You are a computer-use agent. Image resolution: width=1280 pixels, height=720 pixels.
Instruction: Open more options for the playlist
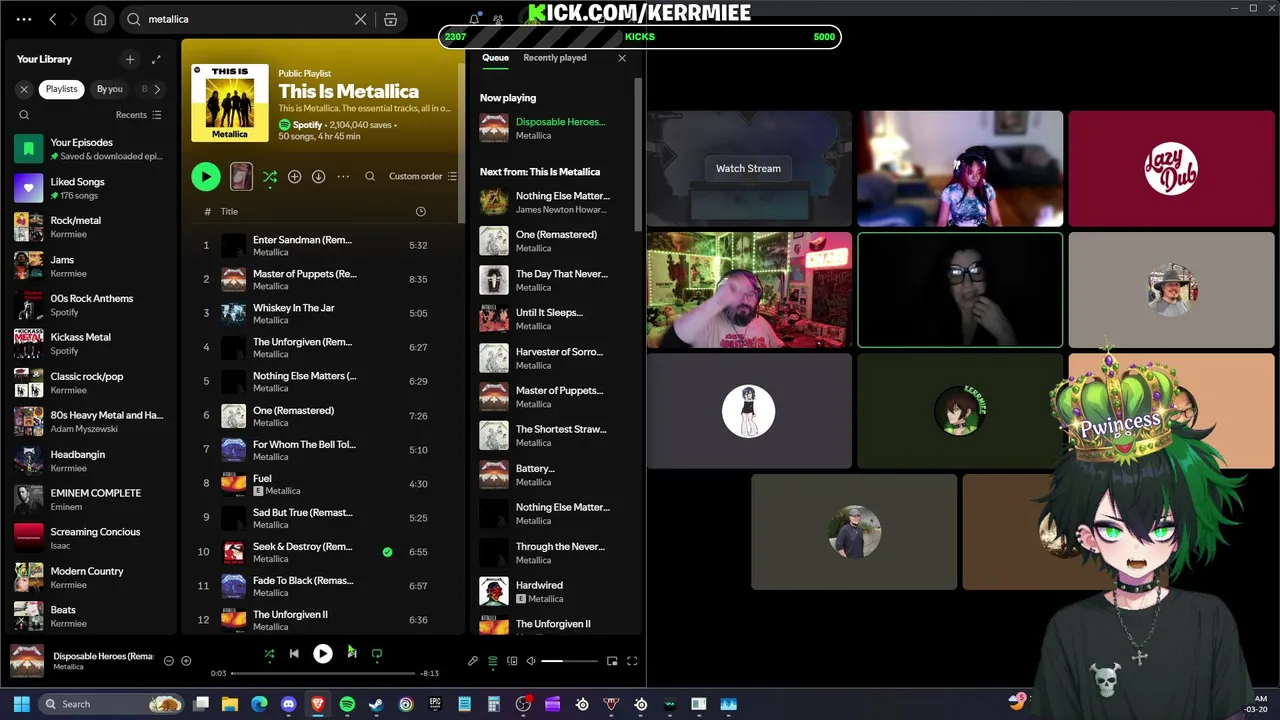tap(343, 176)
